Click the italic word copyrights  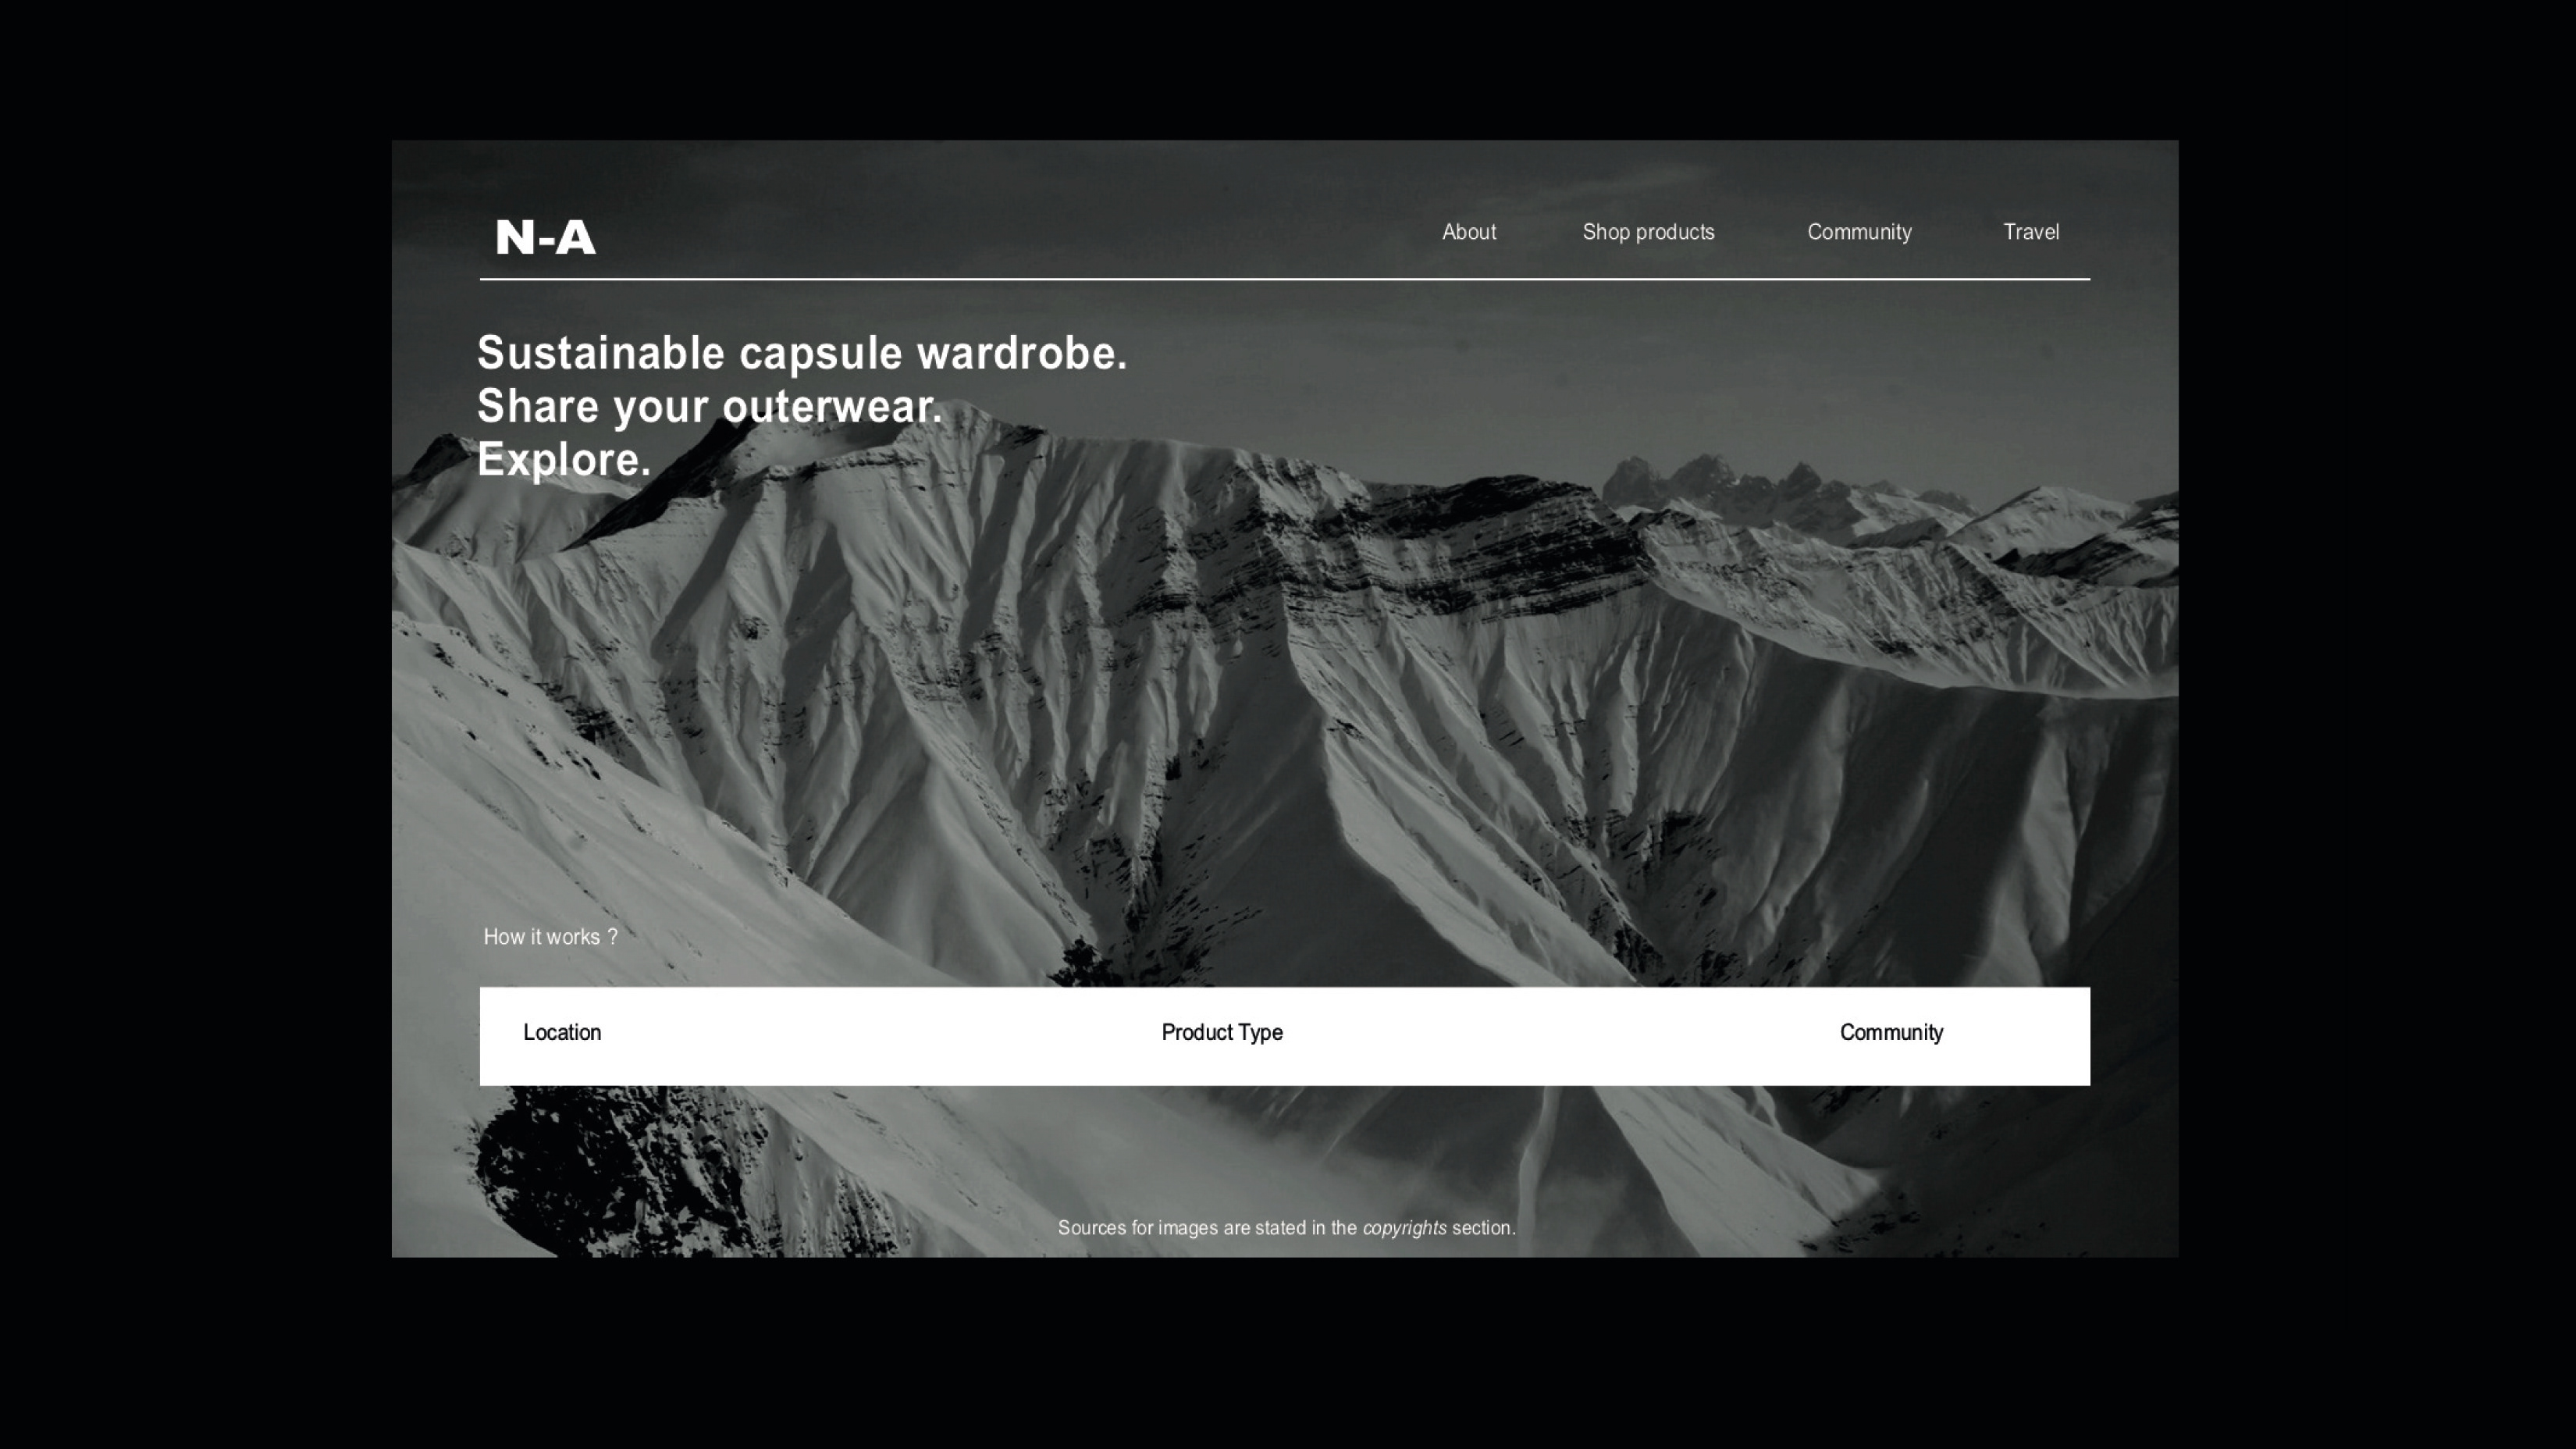click(1404, 1228)
